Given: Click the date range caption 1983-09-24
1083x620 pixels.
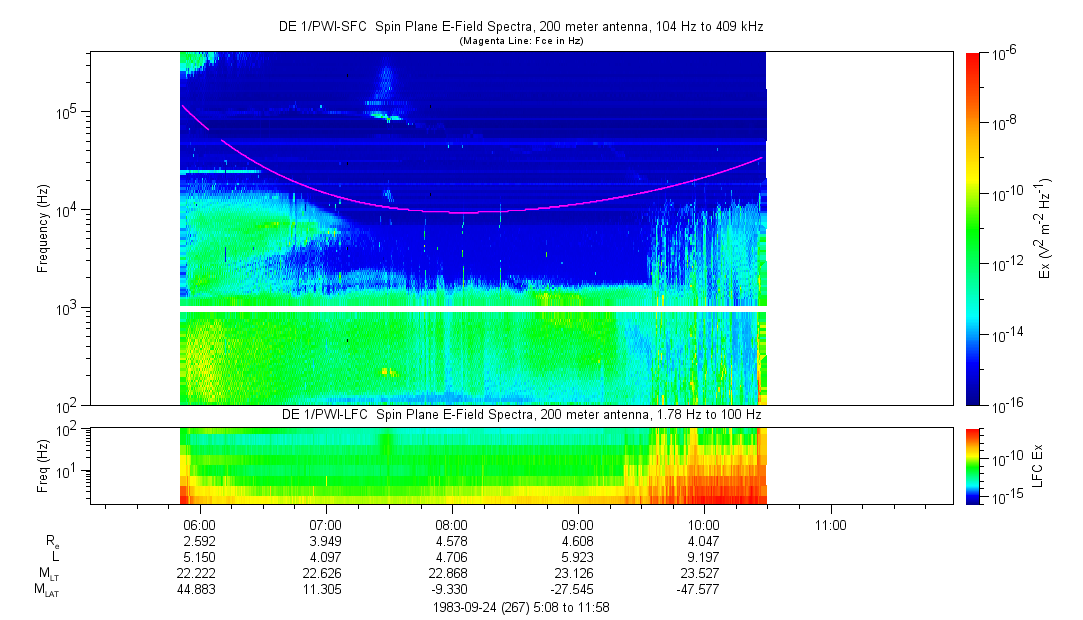Looking at the screenshot, I should [x=521, y=608].
